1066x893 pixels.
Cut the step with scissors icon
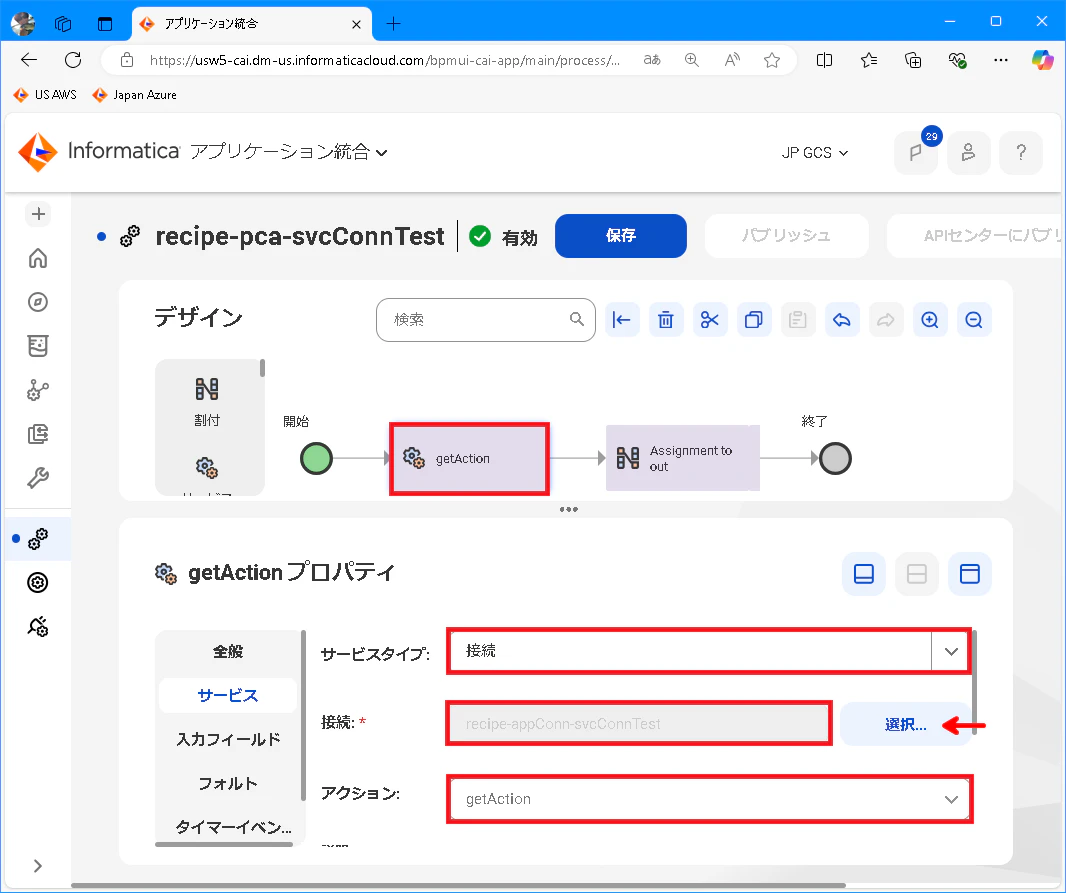click(x=710, y=319)
